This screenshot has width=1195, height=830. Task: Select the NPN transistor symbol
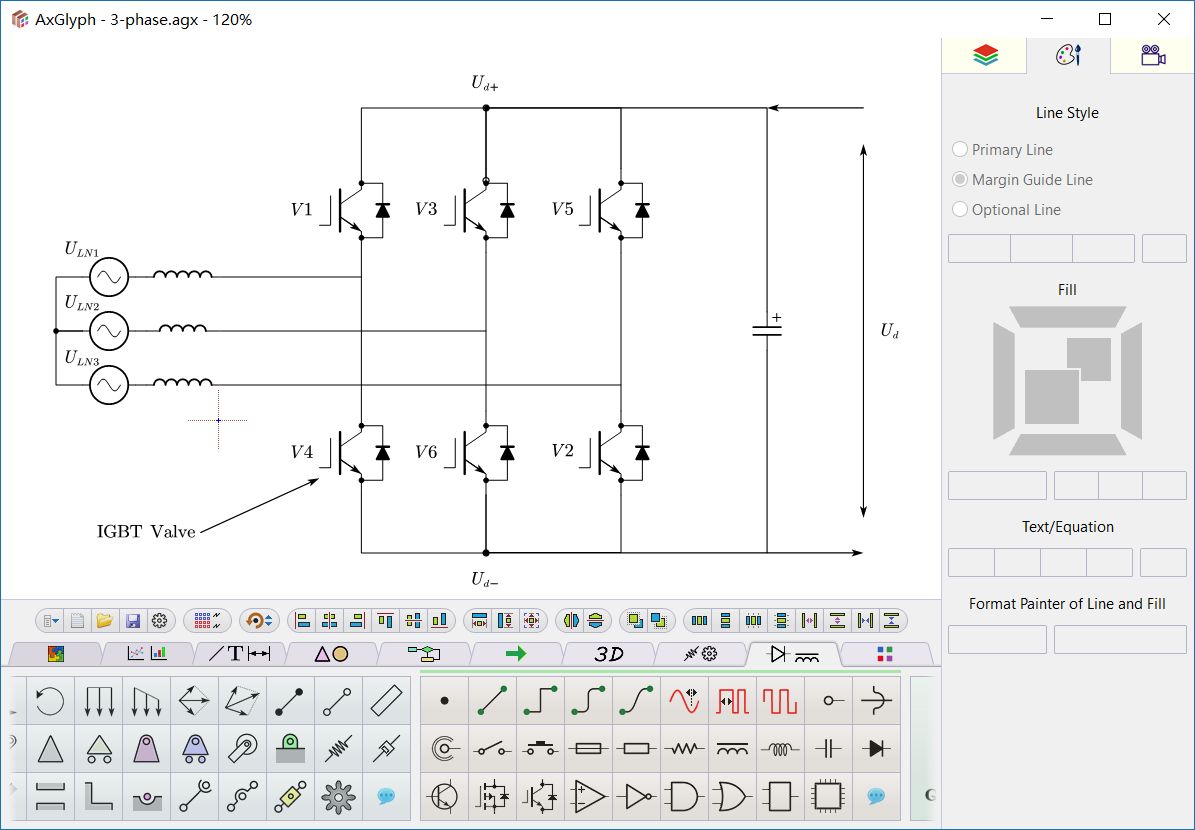[444, 796]
